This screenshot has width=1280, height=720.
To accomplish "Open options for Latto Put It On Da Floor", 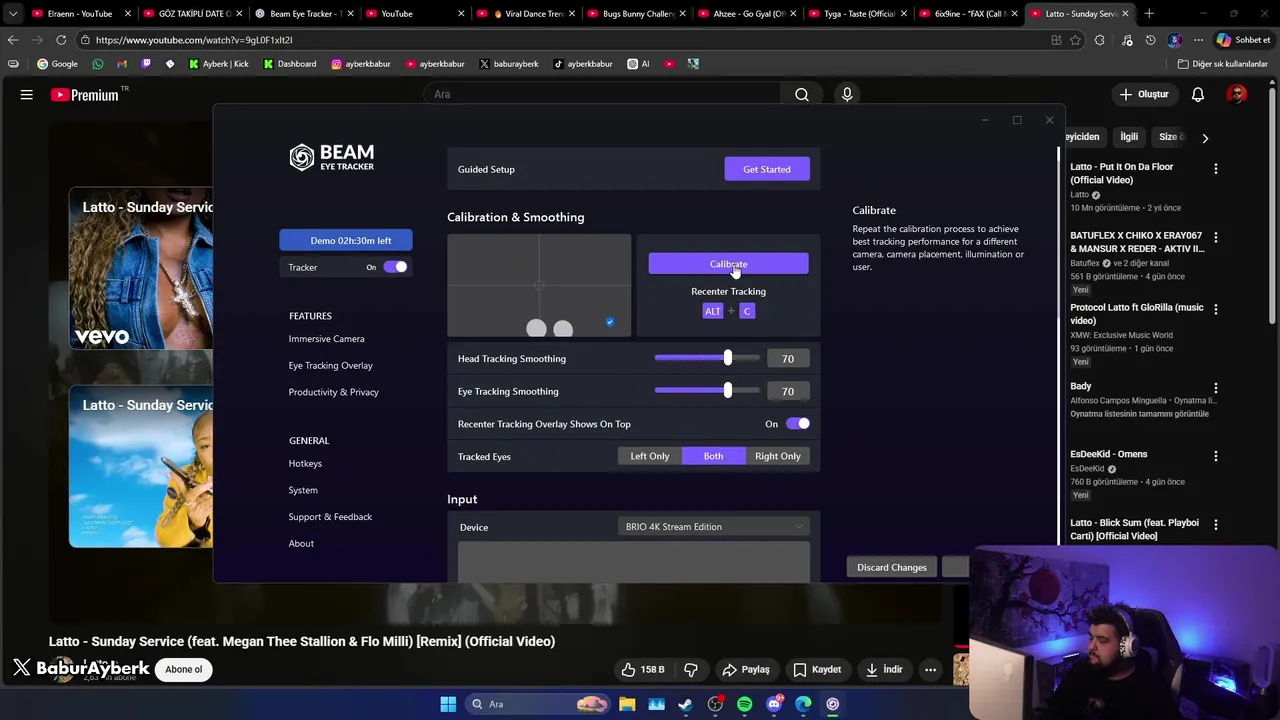I will coord(1216,169).
